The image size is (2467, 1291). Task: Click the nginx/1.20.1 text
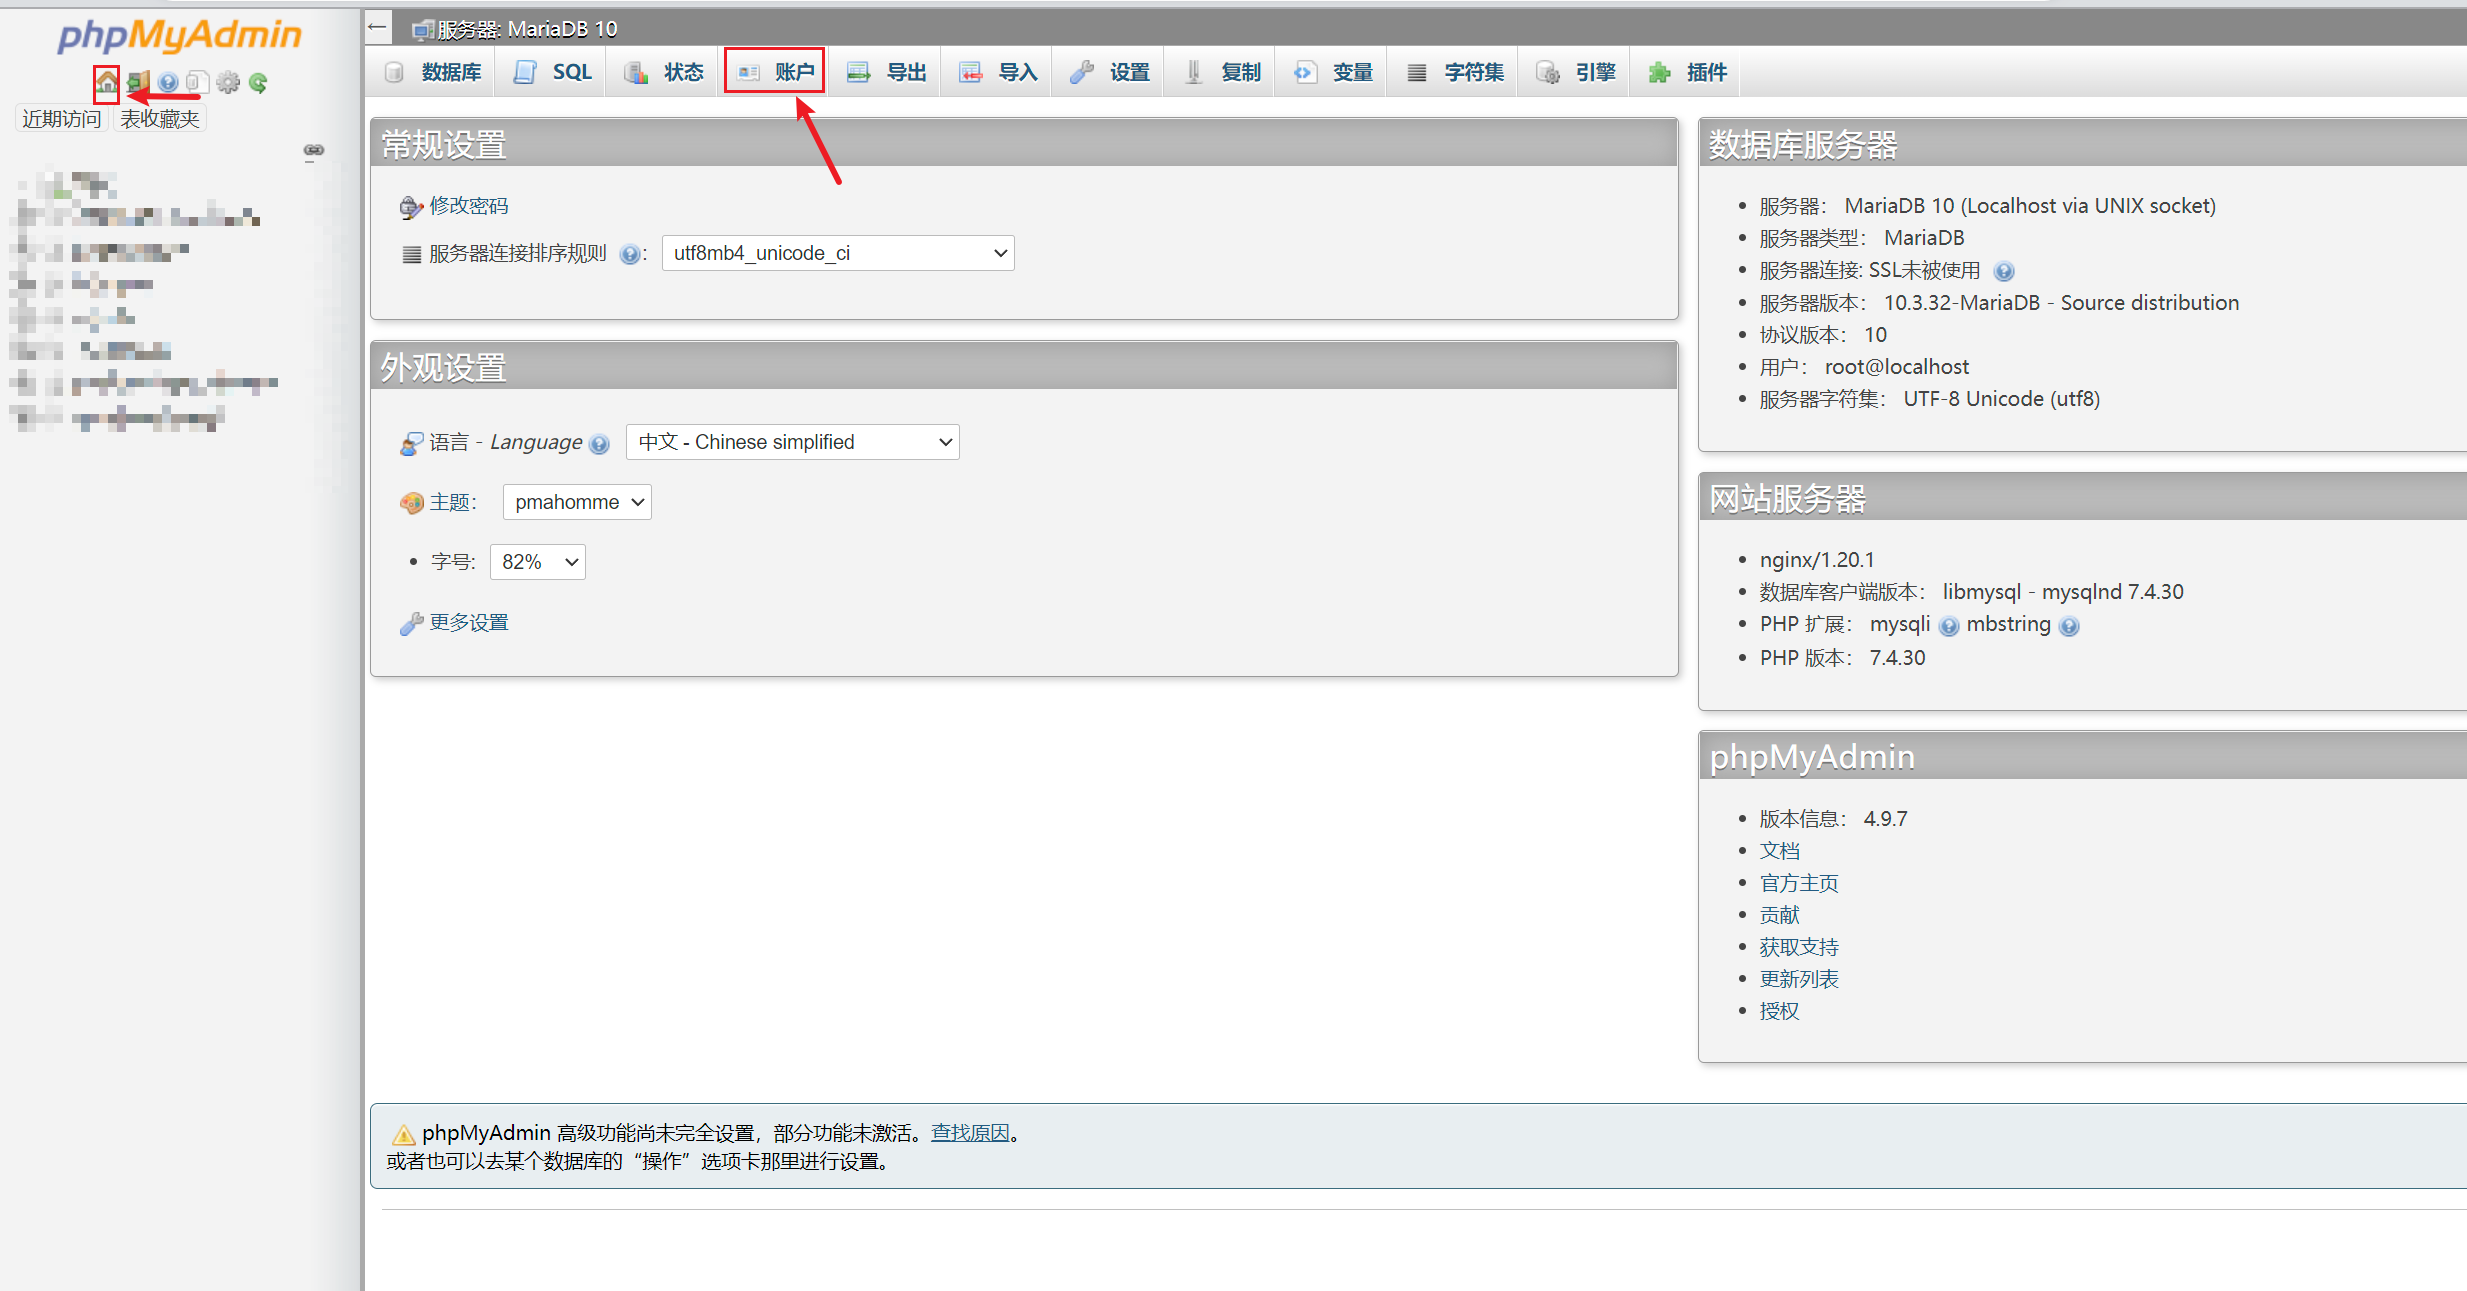[x=1817, y=560]
